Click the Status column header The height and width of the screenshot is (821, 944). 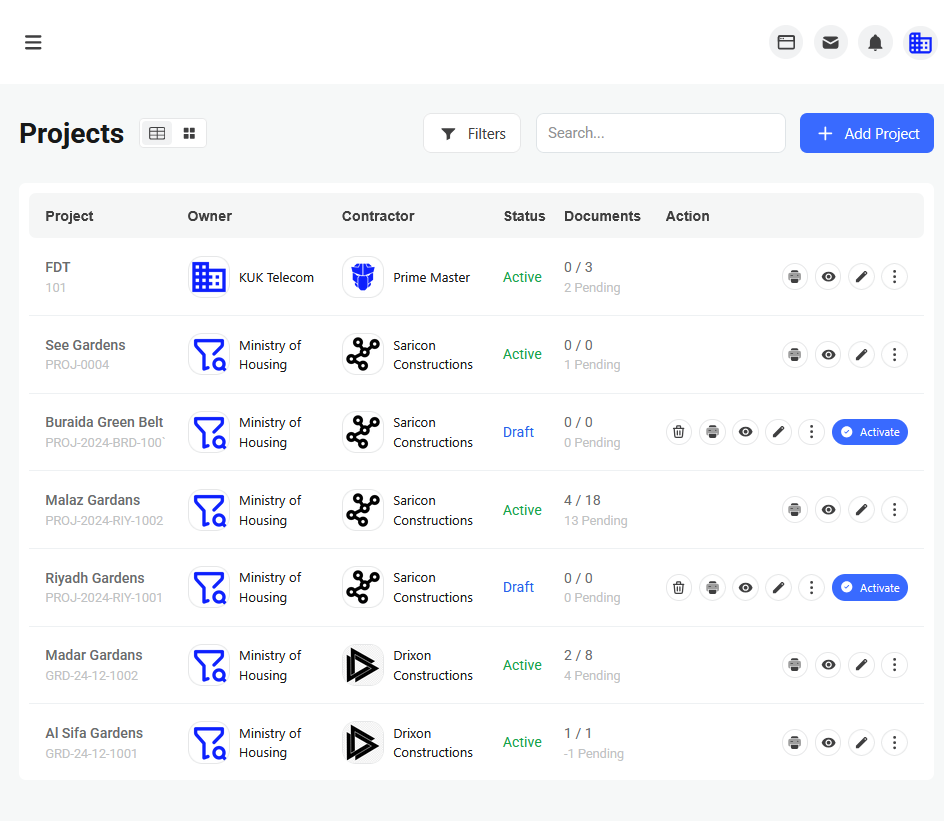[x=524, y=216]
